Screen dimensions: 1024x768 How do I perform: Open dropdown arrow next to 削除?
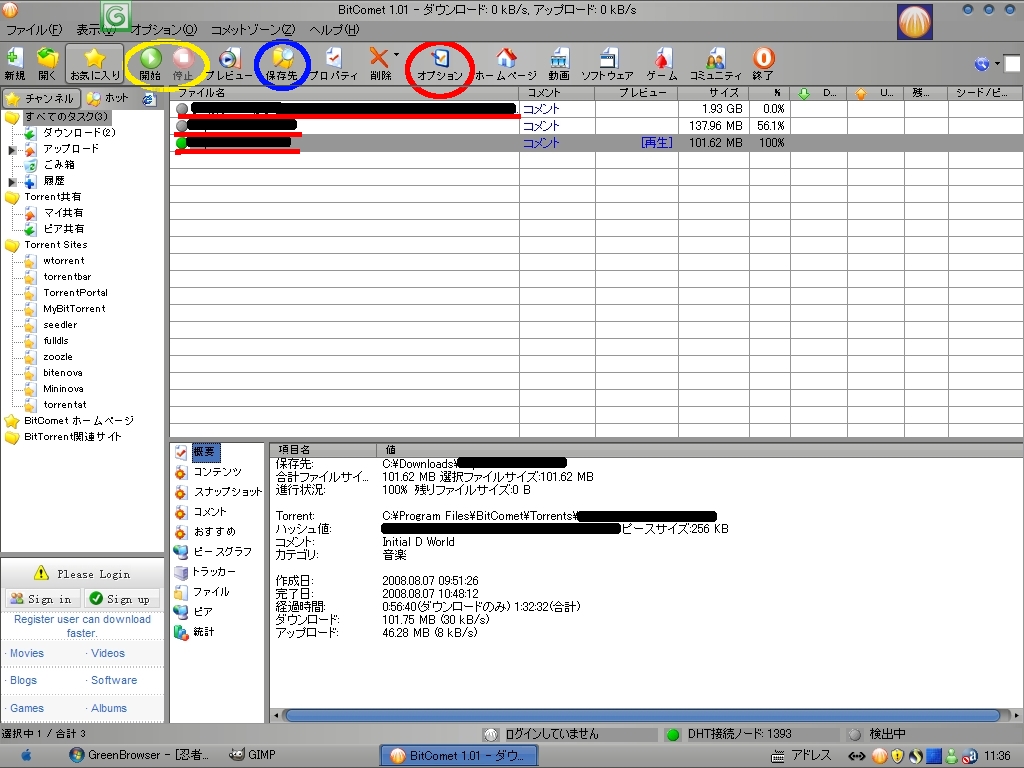[x=396, y=55]
